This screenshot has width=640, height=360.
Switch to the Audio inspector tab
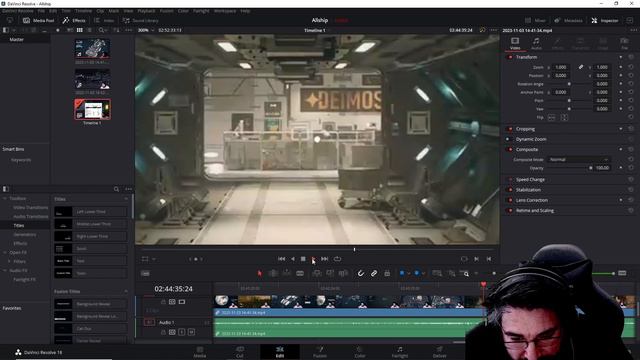[x=536, y=43]
